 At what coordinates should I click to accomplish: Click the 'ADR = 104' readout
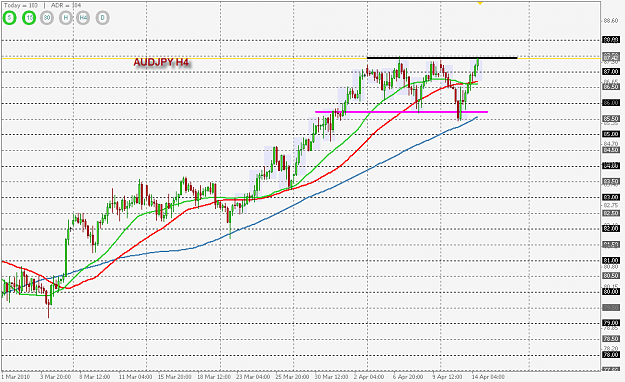click(66, 5)
